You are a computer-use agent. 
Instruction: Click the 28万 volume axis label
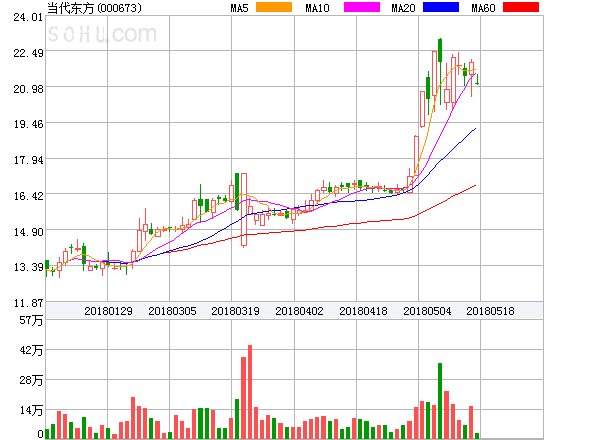(x=31, y=380)
